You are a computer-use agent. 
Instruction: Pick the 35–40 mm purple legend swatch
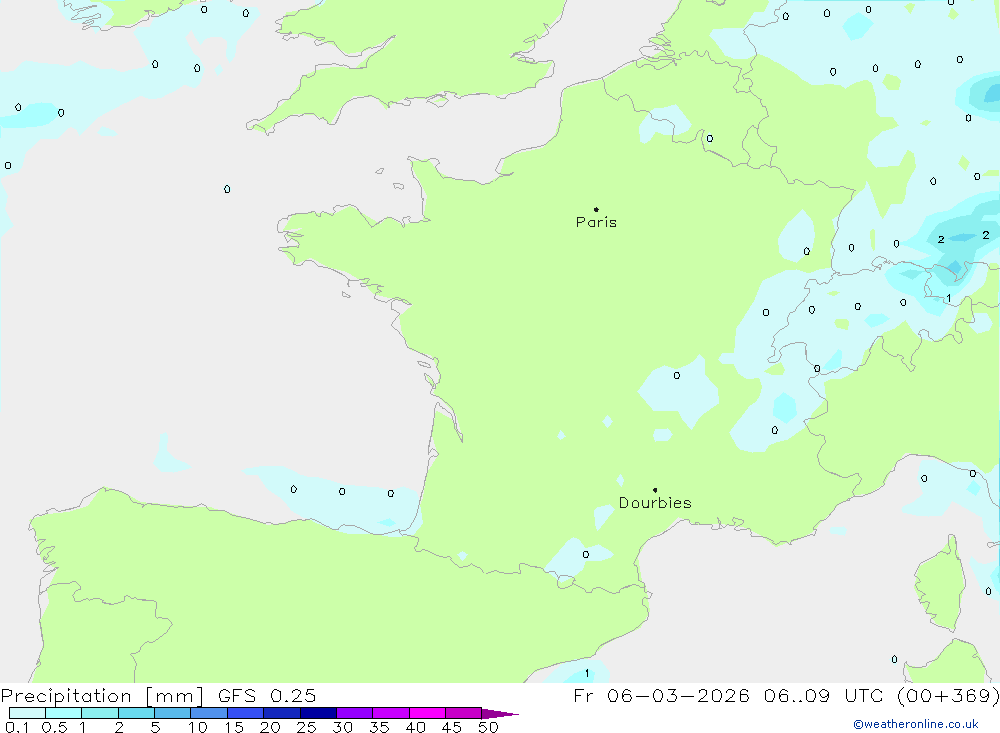point(391,713)
